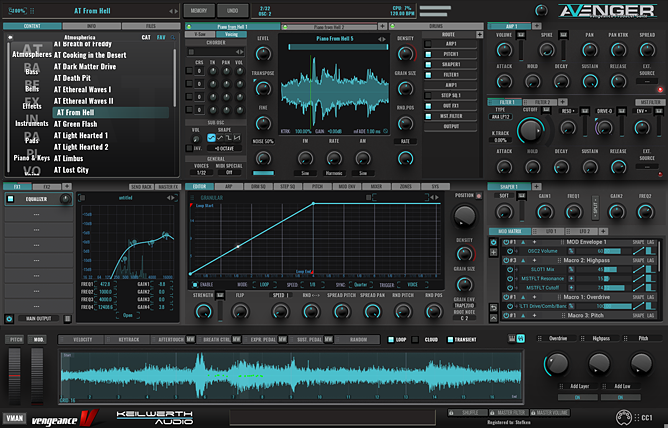Switch to the ARP editor tab
This screenshot has width=668, height=428.
point(229,187)
